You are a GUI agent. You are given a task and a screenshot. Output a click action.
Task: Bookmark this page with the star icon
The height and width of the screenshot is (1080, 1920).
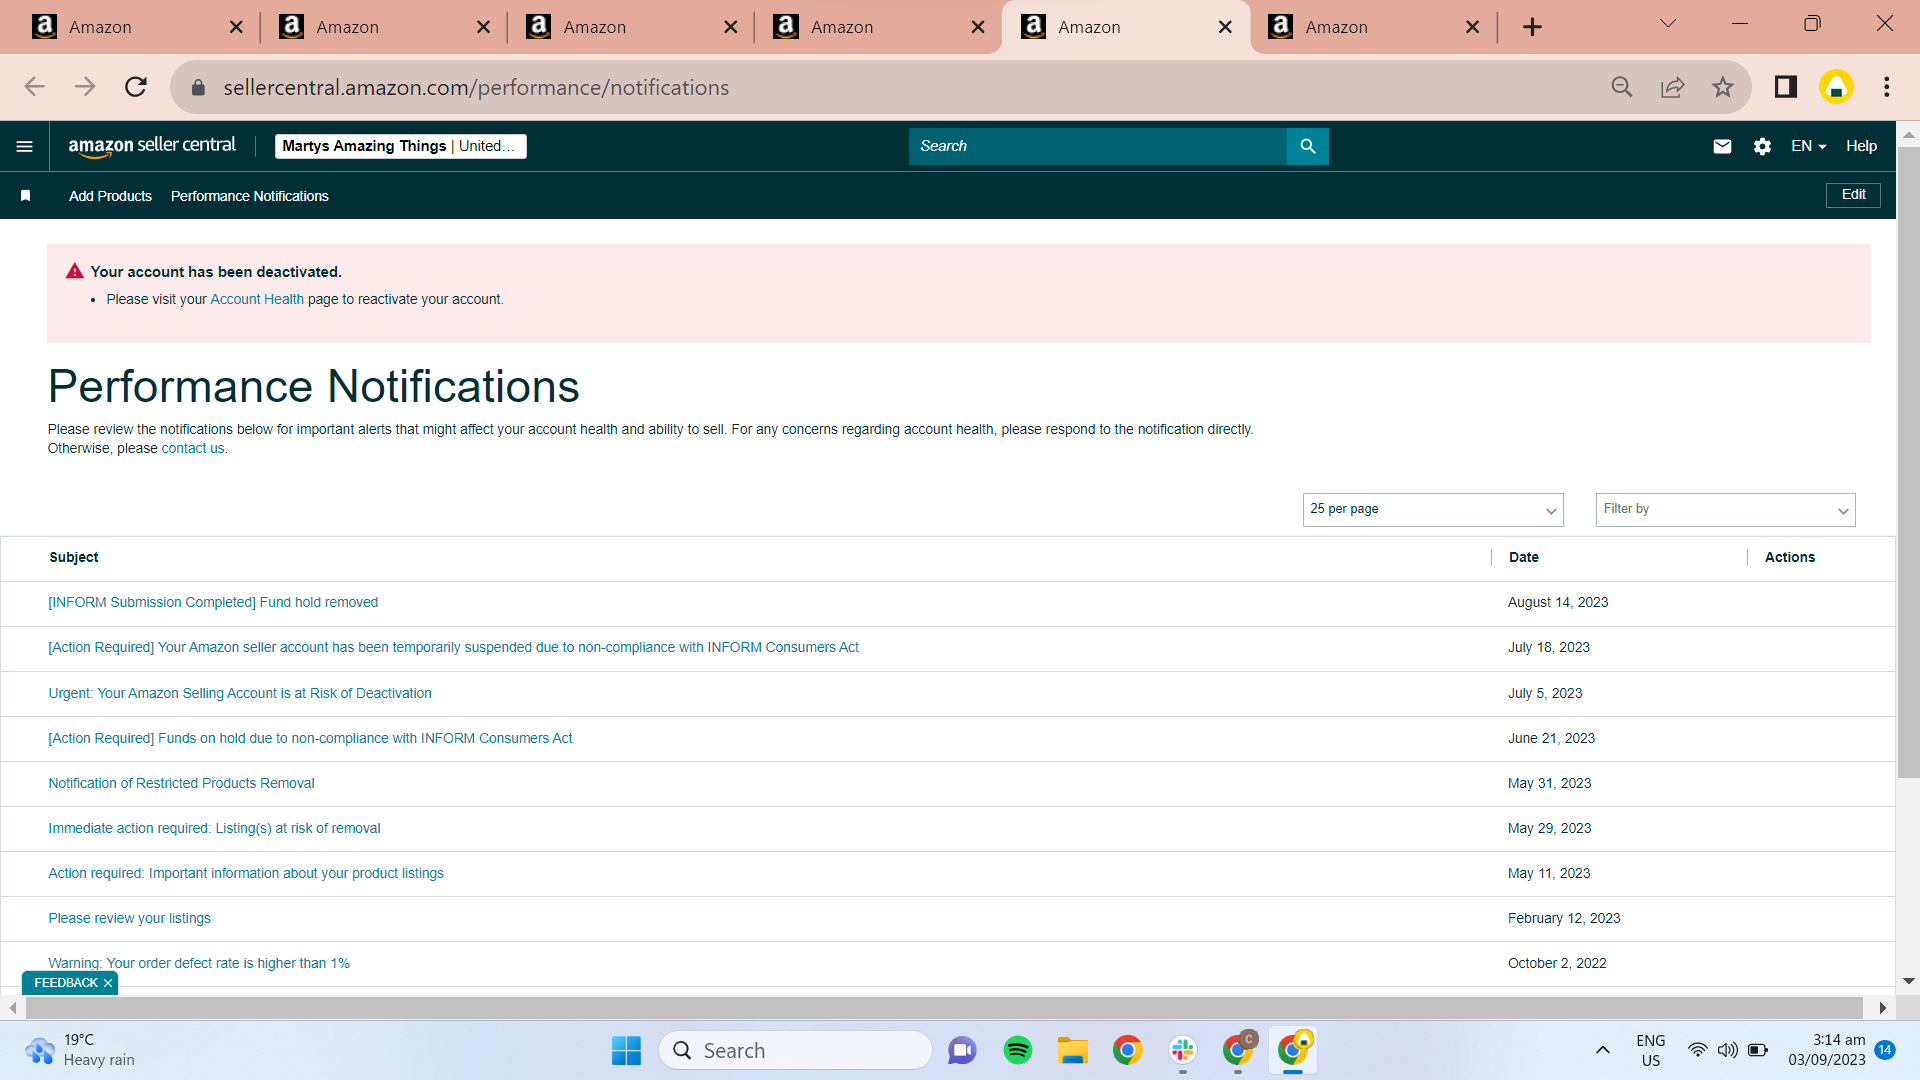[x=1722, y=87]
